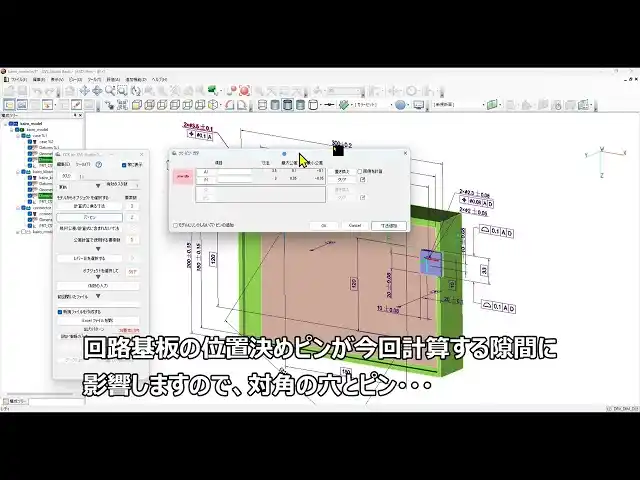The image size is (640, 480).
Task: Click the home view icon
Action: (70, 91)
